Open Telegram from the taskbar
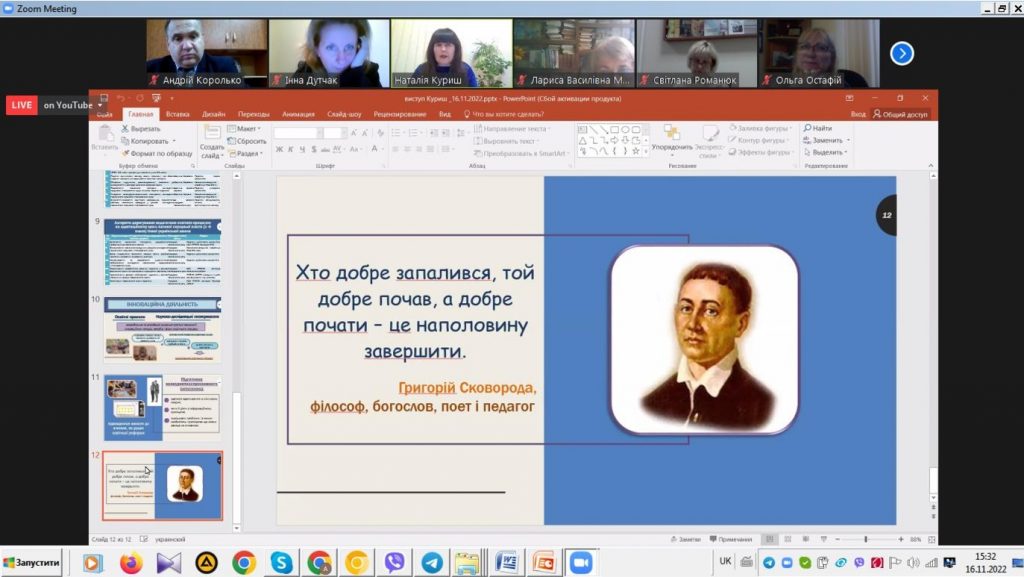The width and height of the screenshot is (1024, 577). coord(432,563)
